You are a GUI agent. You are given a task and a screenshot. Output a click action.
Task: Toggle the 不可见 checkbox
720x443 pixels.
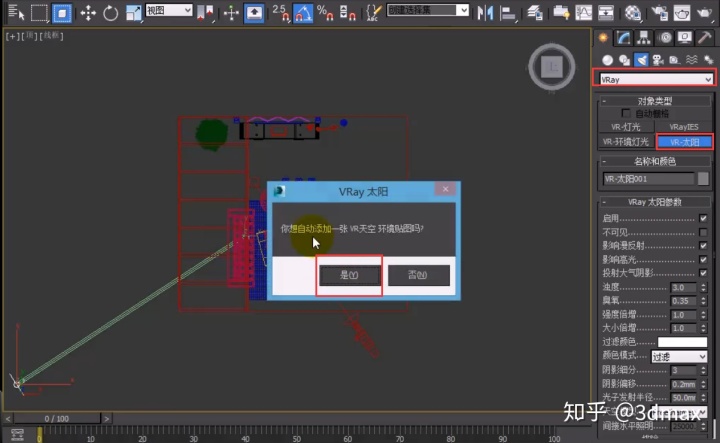[703, 232]
